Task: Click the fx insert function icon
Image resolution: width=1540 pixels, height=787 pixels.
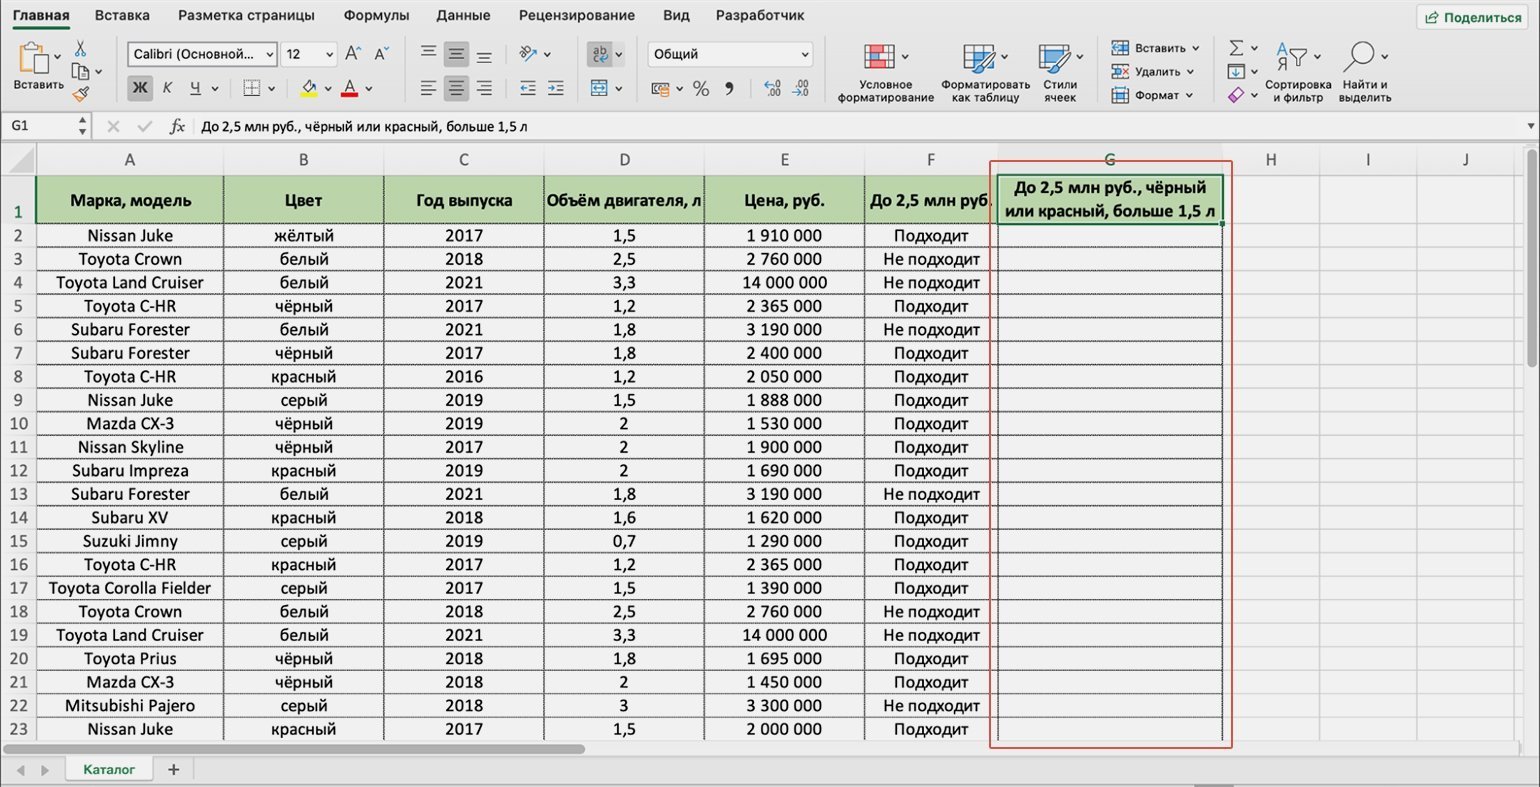Action: pos(177,127)
